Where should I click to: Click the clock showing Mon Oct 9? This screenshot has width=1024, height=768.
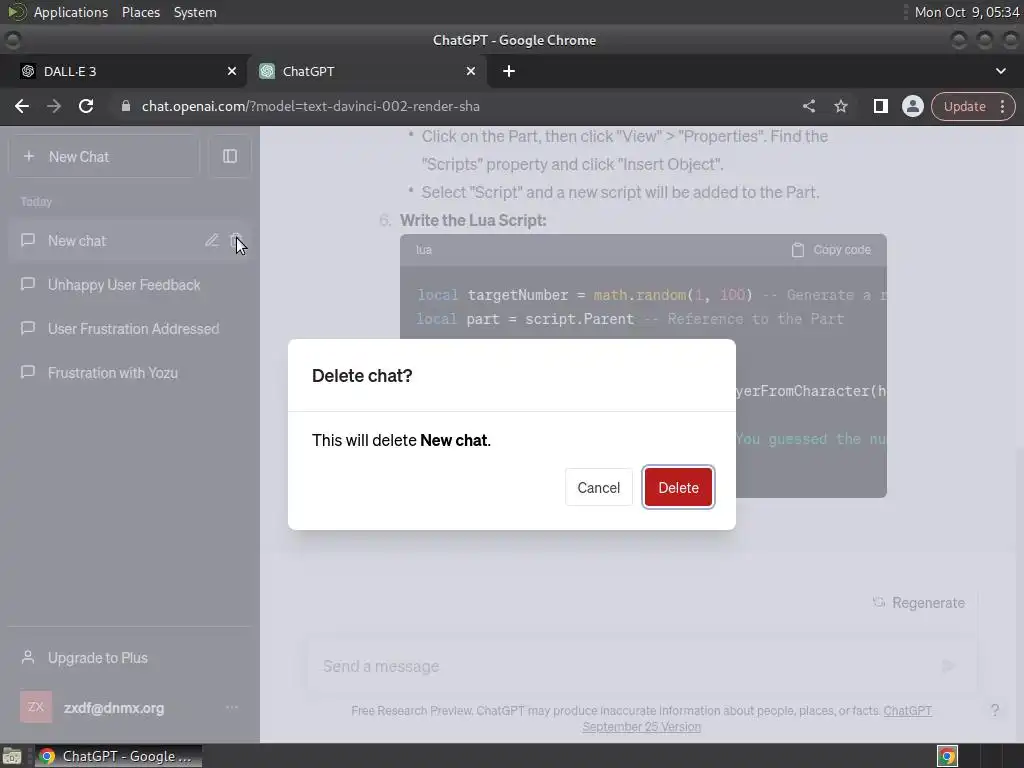(x=967, y=12)
